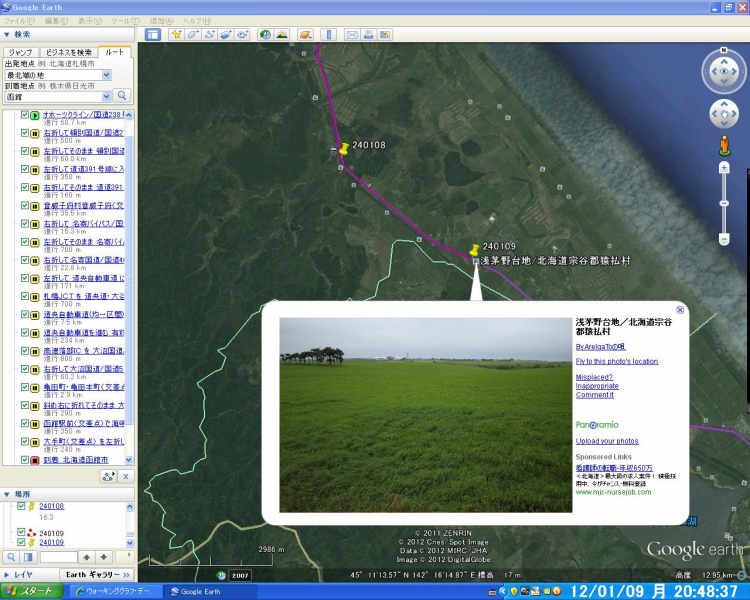Switch to the ビジネスを検索 tab

pos(68,52)
